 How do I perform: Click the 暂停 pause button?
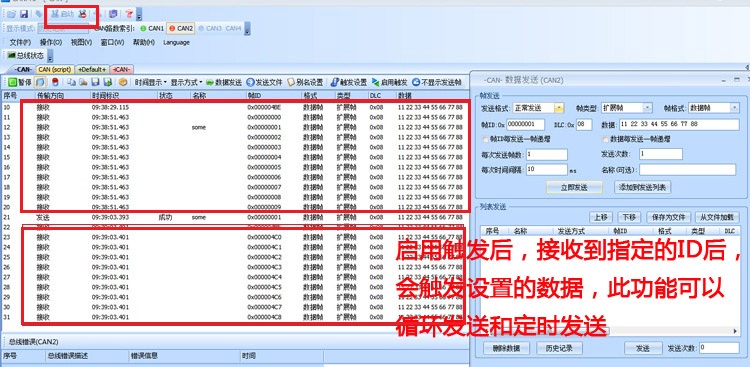point(20,82)
